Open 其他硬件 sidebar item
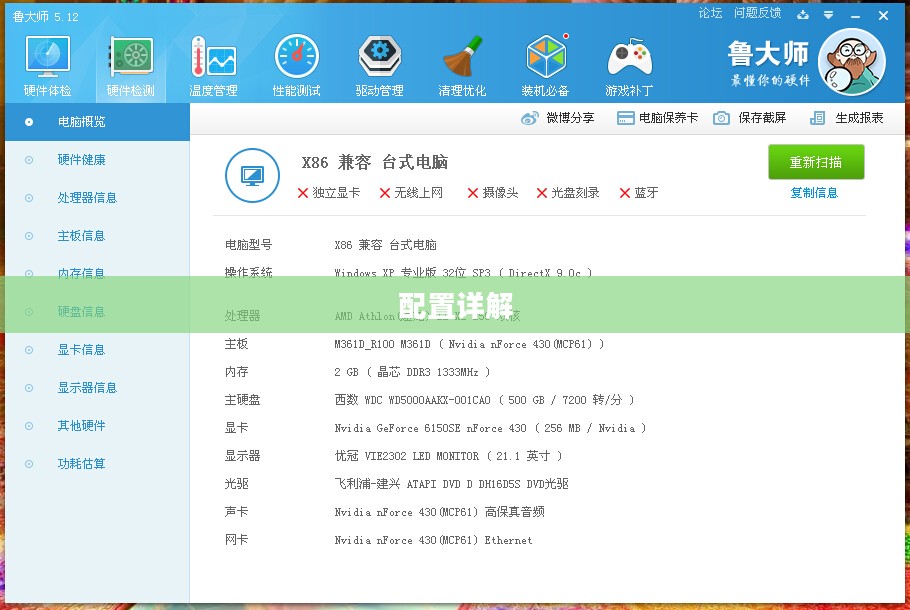 [98, 426]
